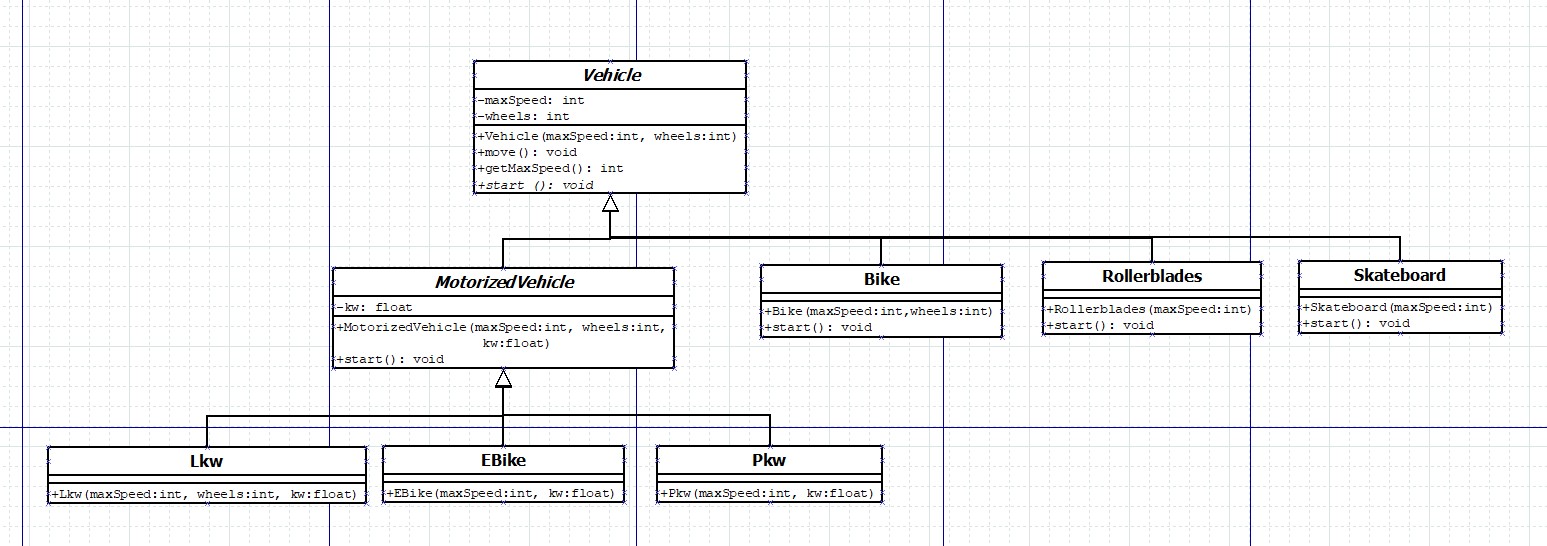The image size is (1547, 546).
Task: Click the generalization triangle under MotorizedVehicle
Action: click(x=503, y=378)
